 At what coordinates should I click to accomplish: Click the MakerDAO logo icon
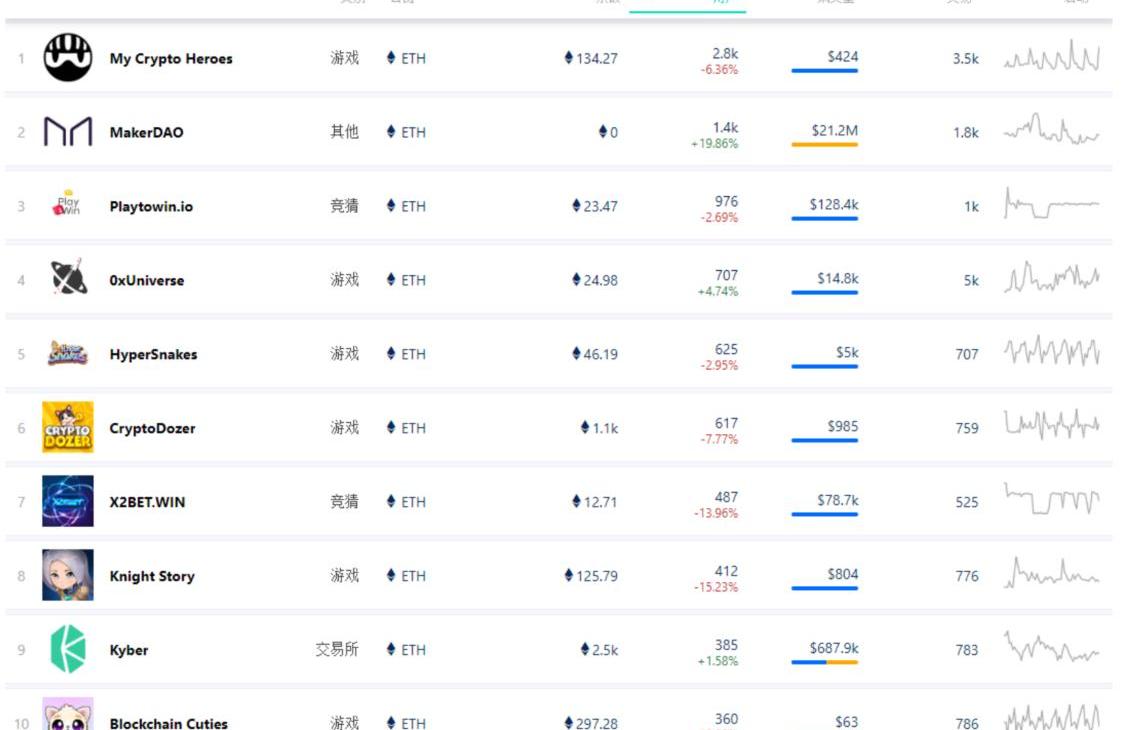tap(68, 132)
